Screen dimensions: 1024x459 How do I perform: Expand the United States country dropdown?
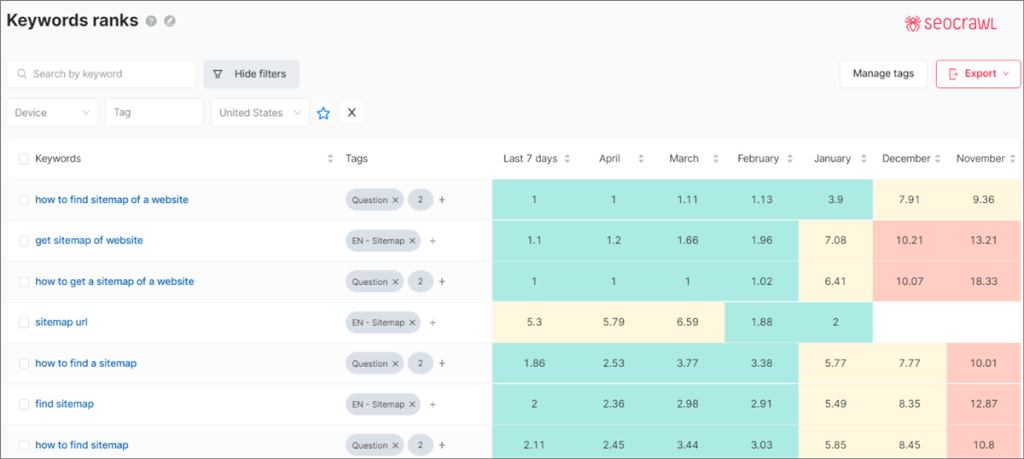point(259,113)
